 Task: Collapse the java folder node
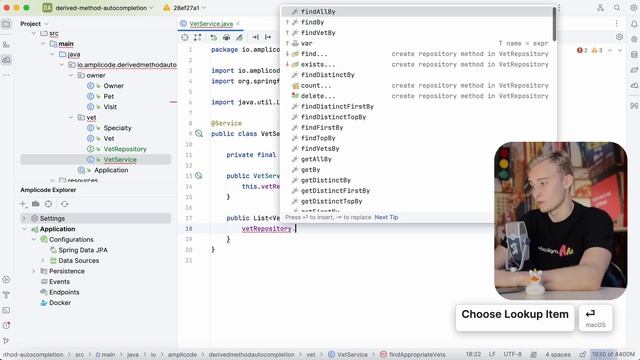click(53, 54)
